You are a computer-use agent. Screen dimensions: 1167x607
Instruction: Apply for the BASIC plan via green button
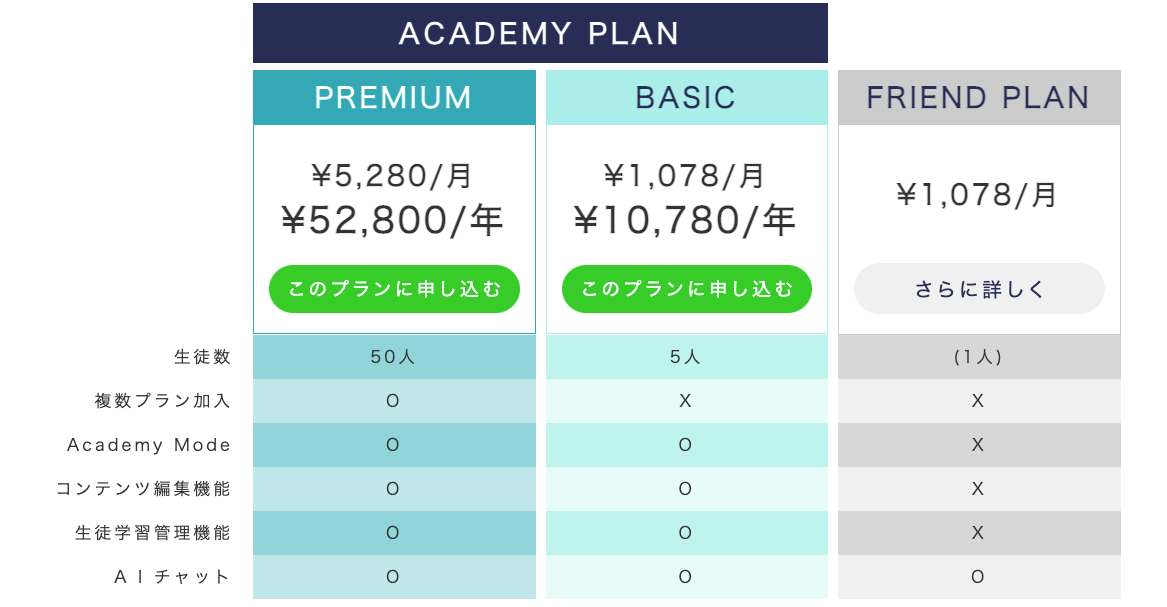point(686,289)
